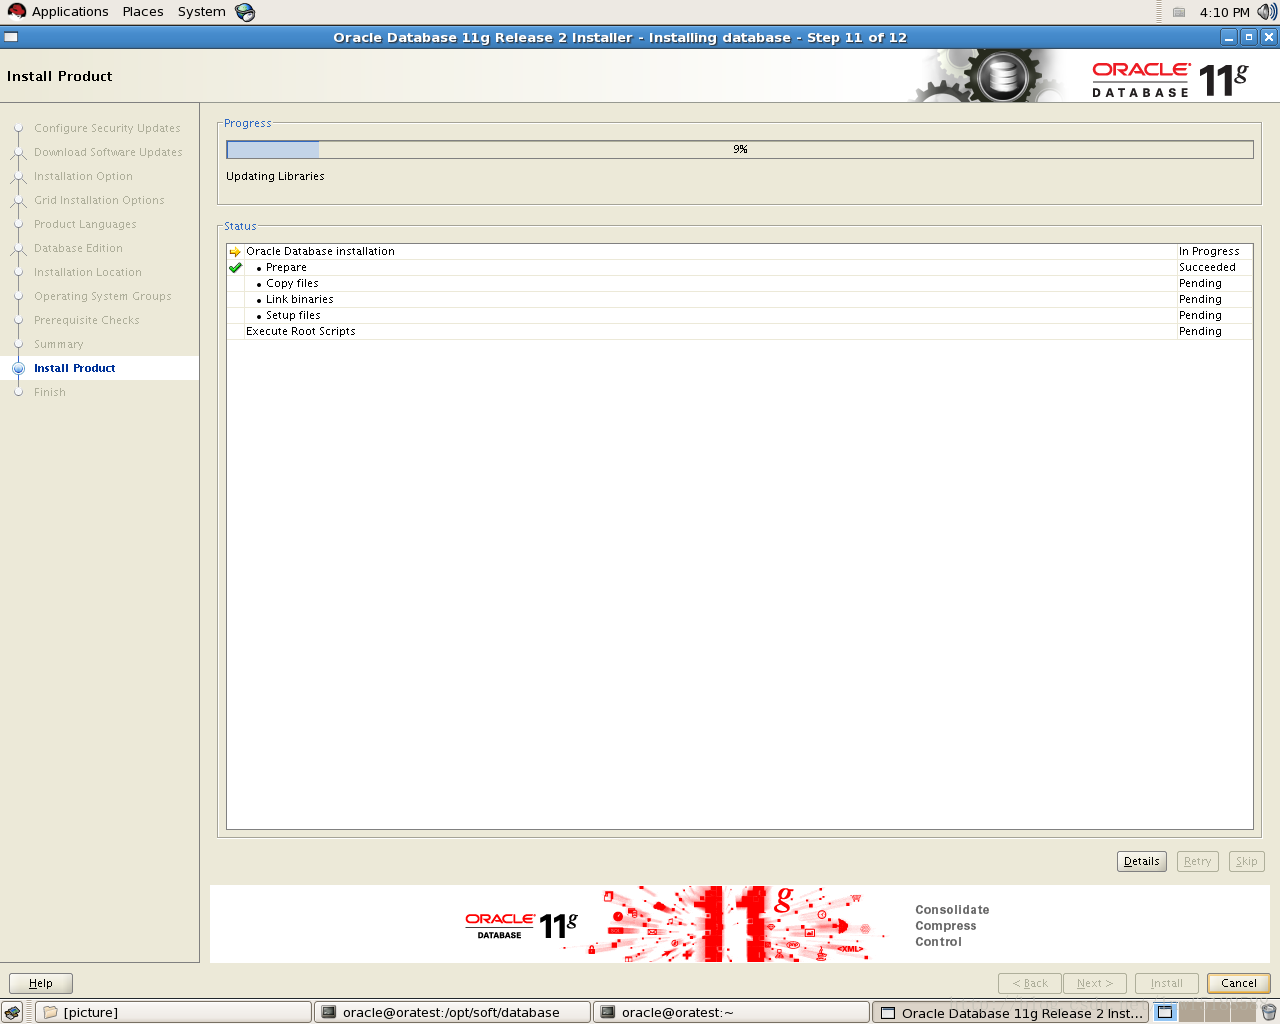Image resolution: width=1280 pixels, height=1024 pixels.
Task: Select the Prepare status row
Action: [739, 267]
